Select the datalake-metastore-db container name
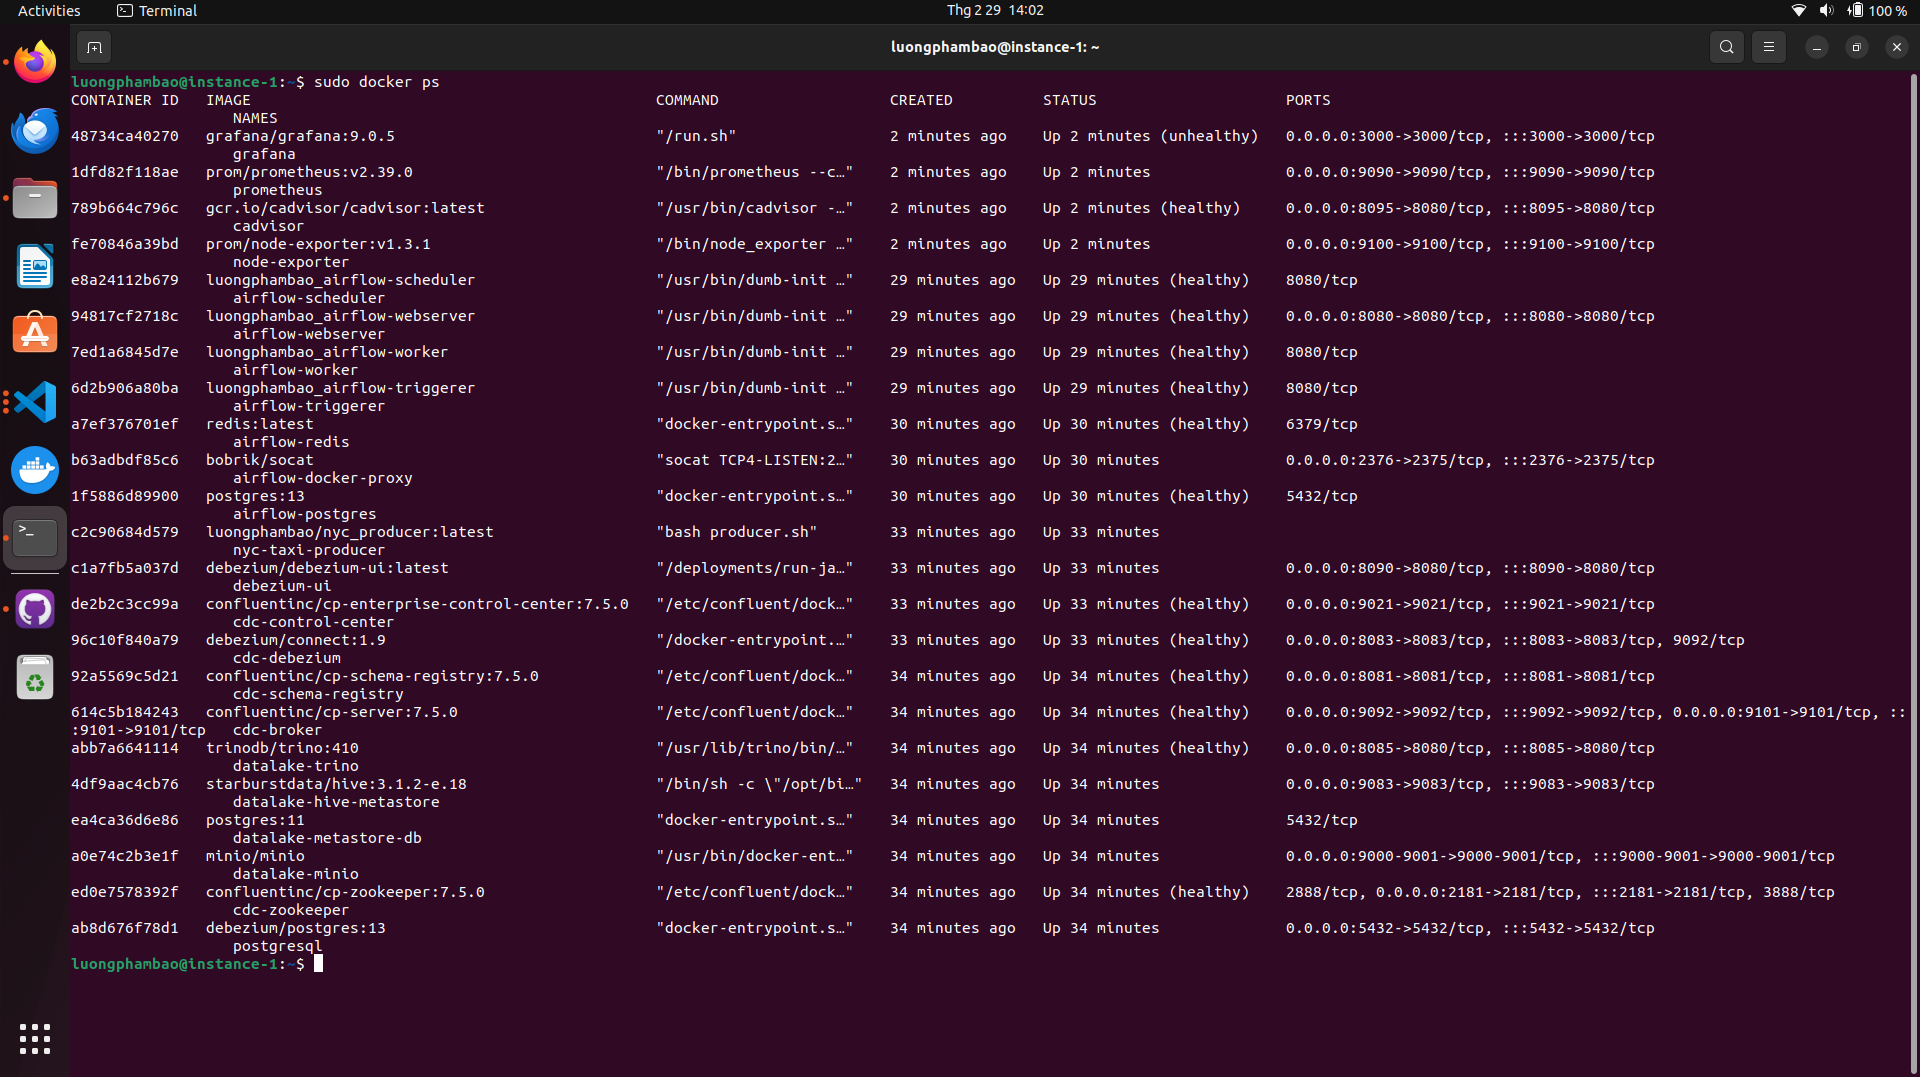This screenshot has height=1077, width=1920. tap(327, 838)
